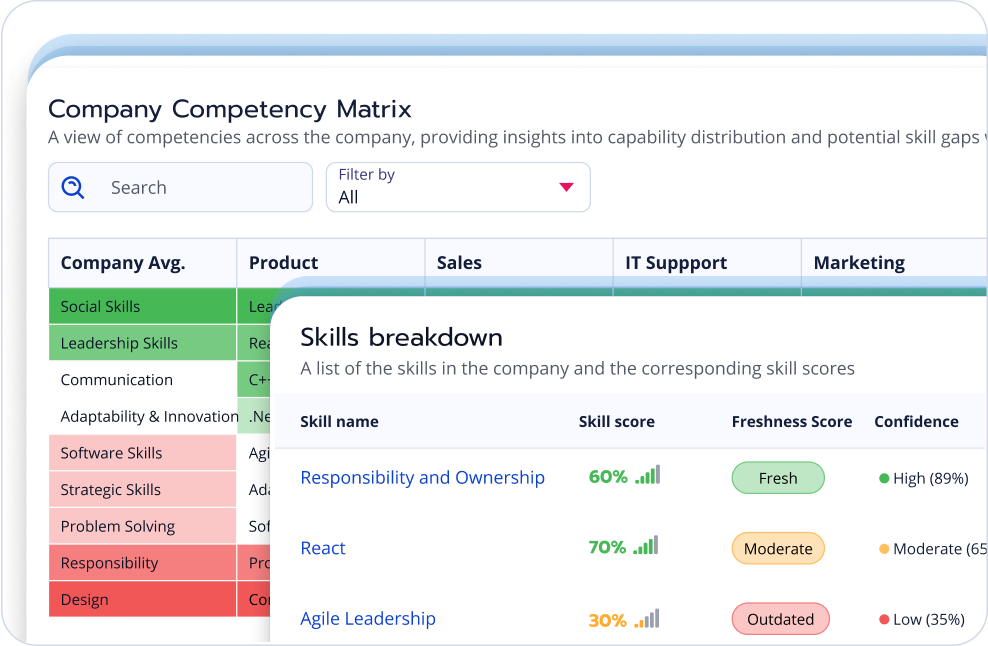
Task: Select the Company Avg. column header
Action: [x=123, y=263]
